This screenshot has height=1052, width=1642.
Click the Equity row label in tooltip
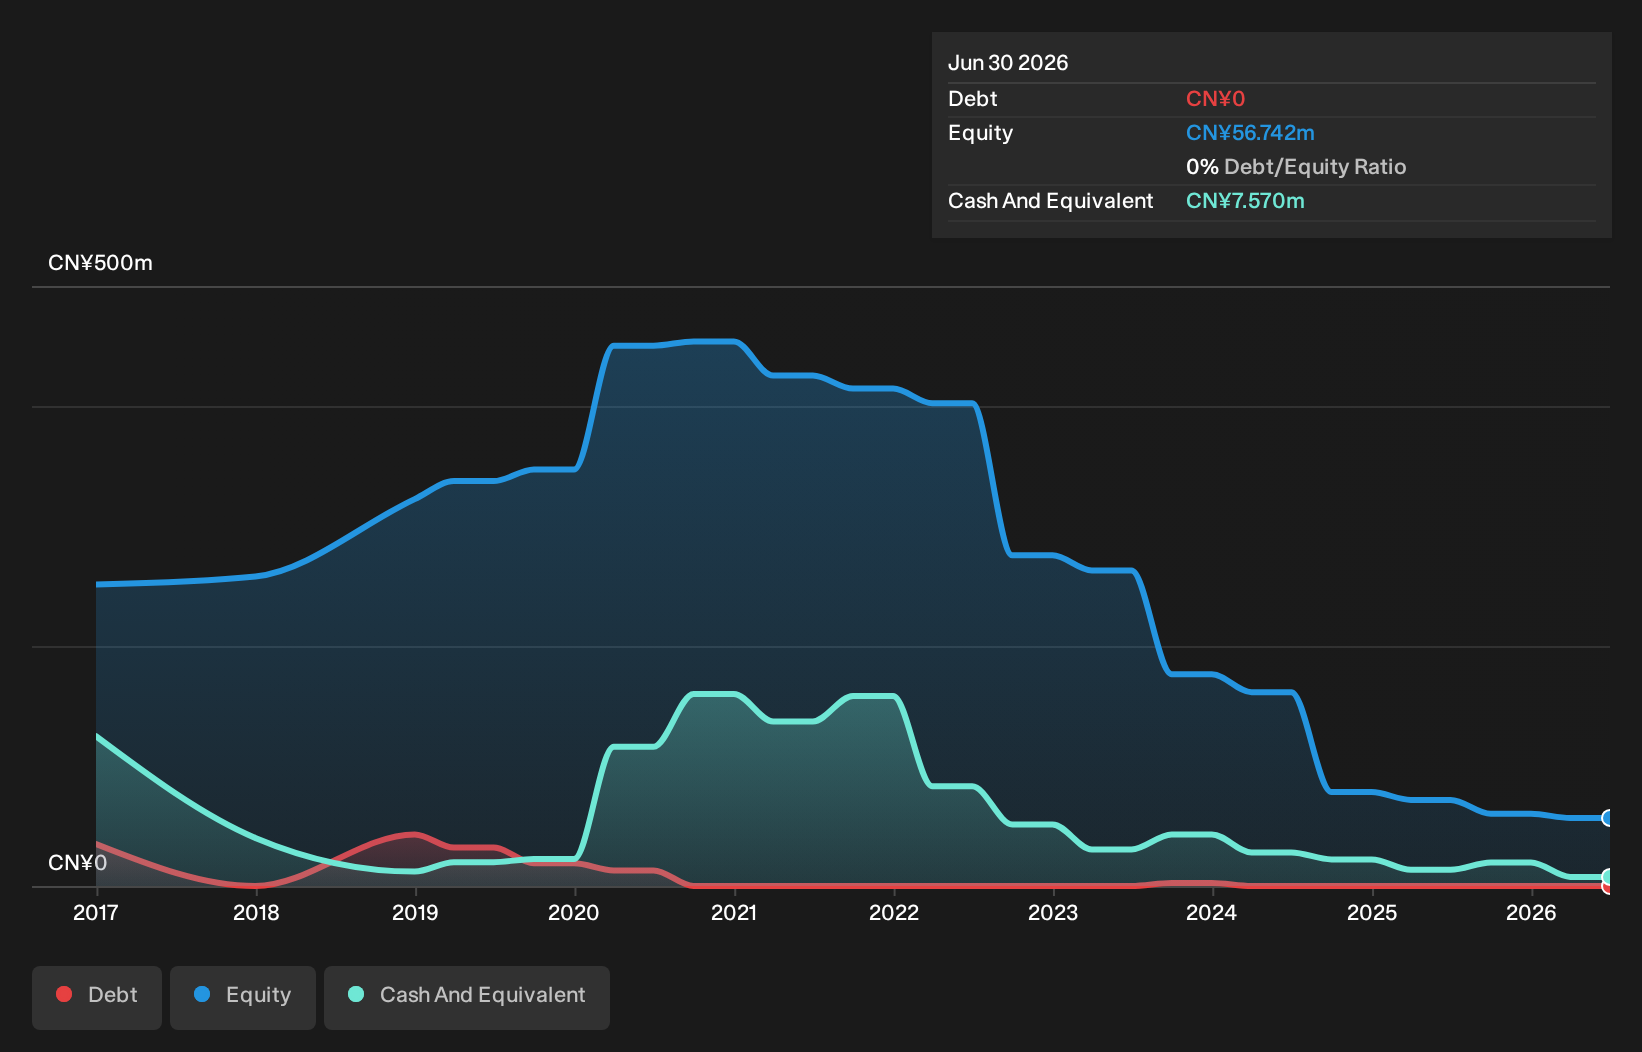pos(980,133)
